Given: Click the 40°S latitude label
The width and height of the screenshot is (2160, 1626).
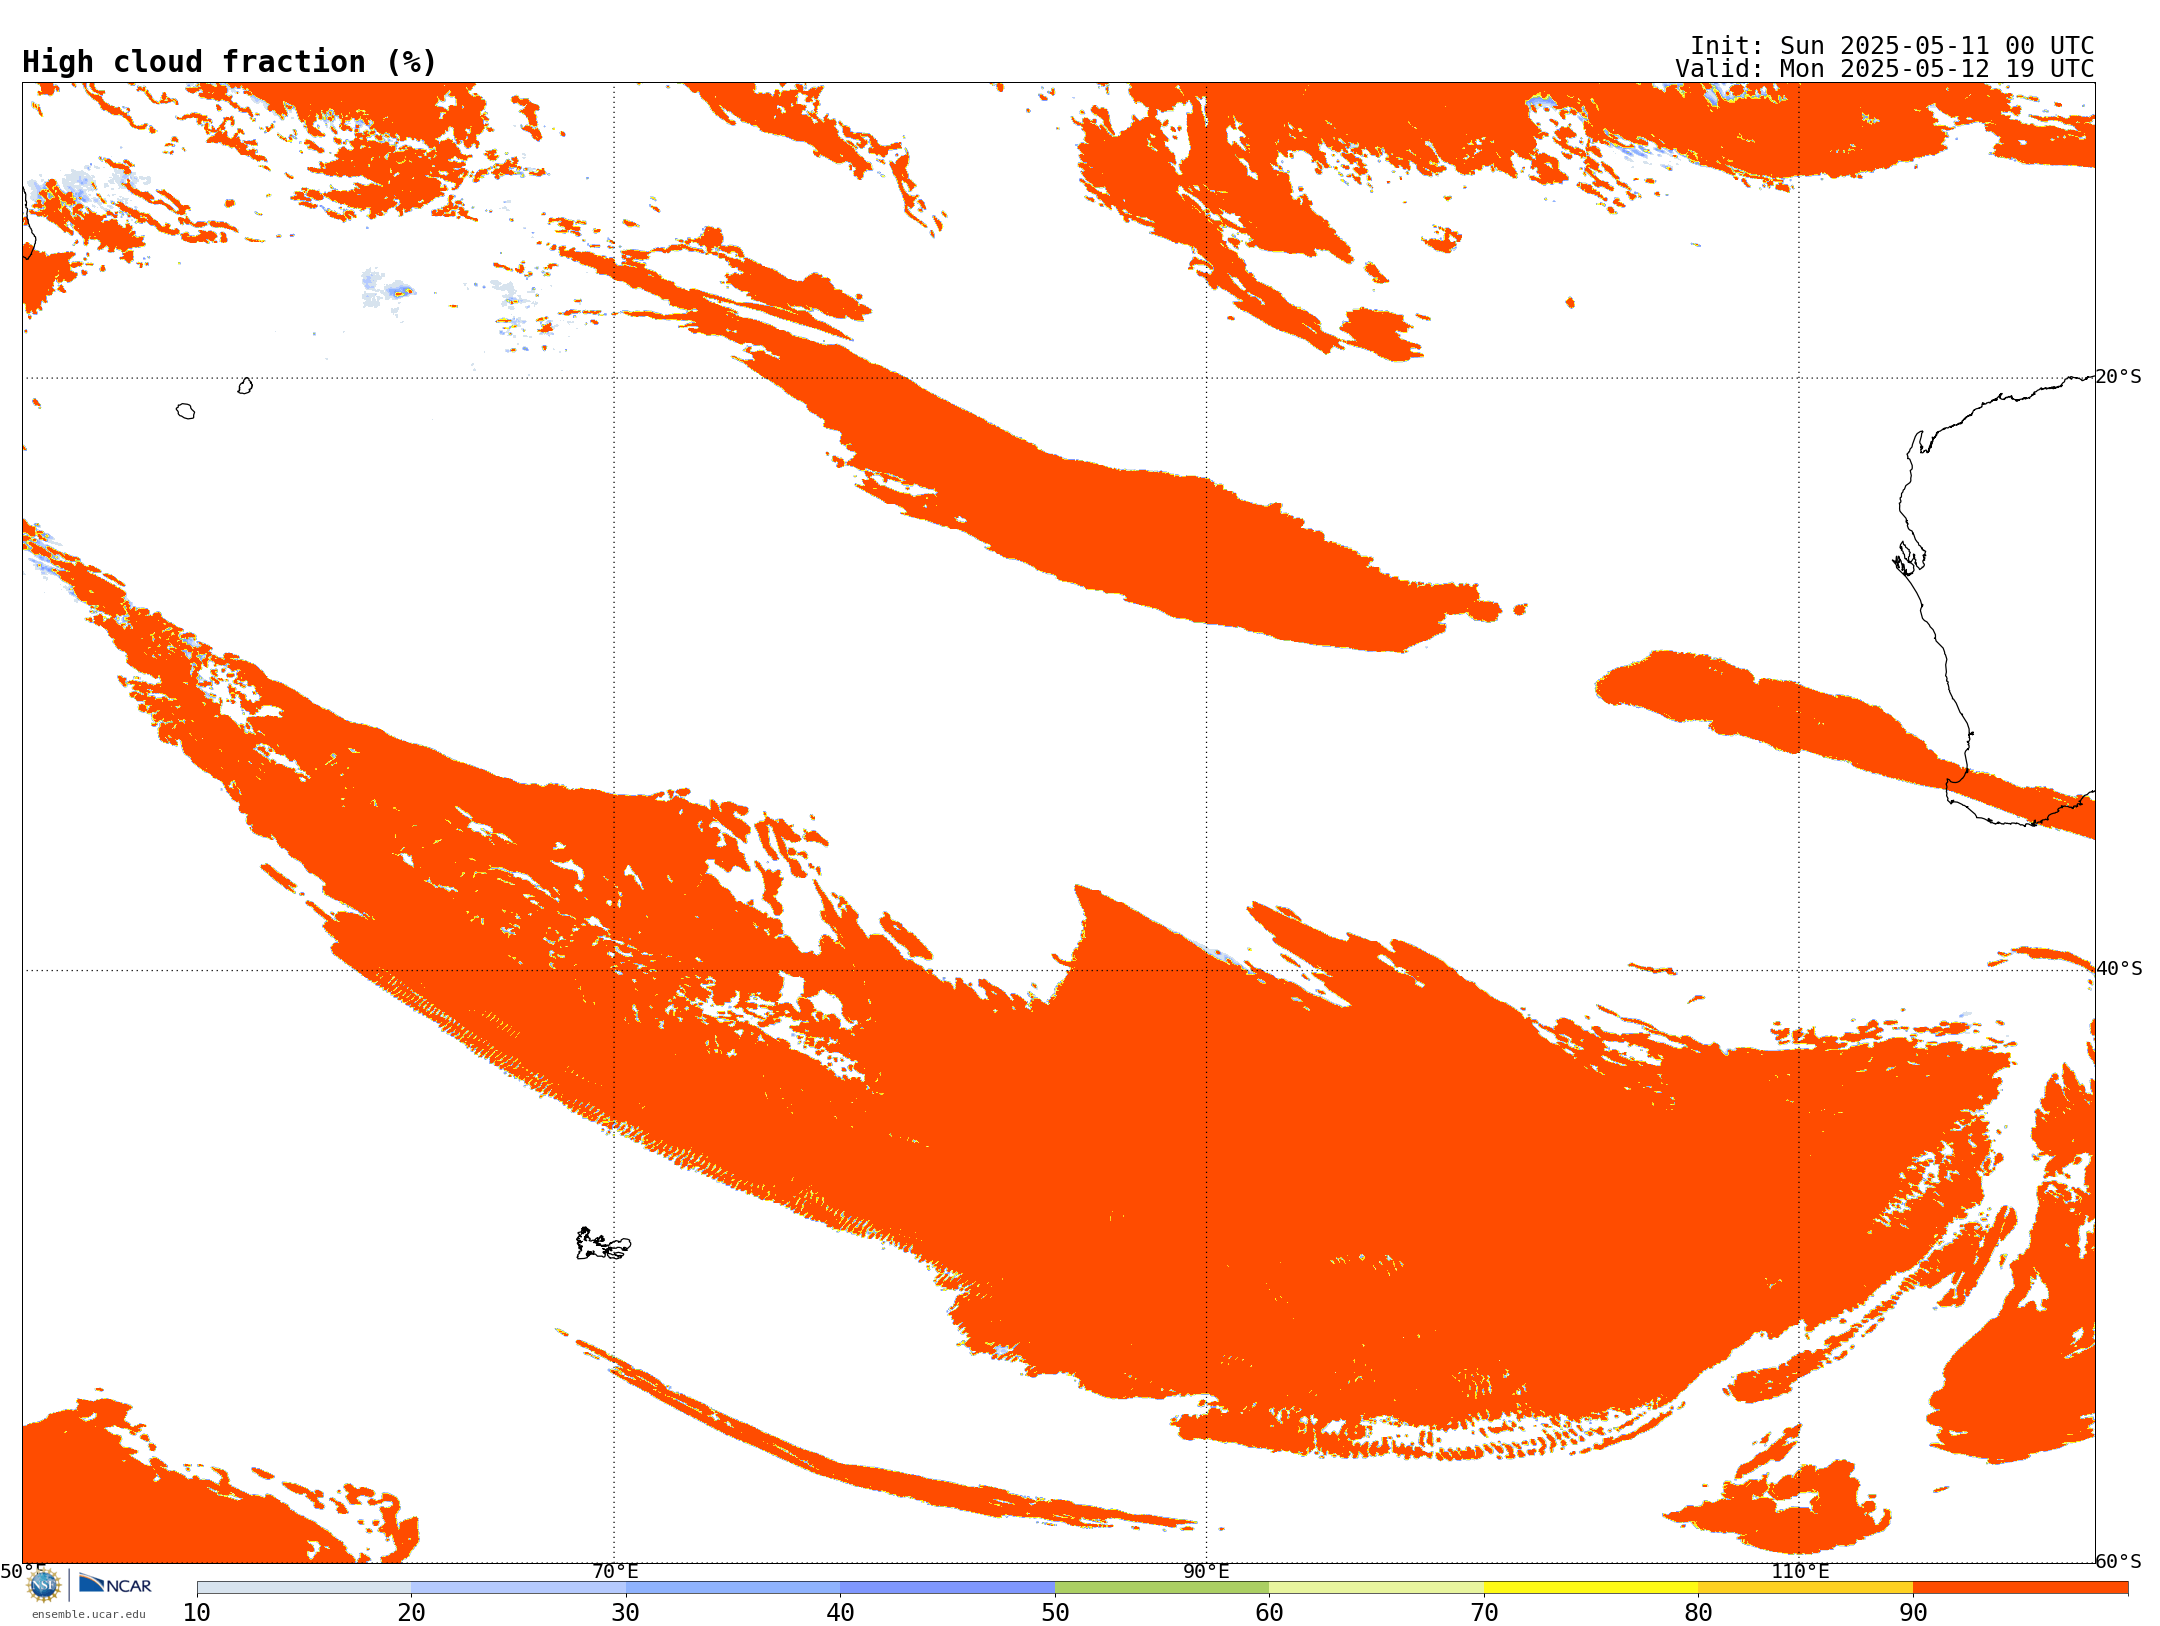Looking at the screenshot, I should coord(2118,969).
